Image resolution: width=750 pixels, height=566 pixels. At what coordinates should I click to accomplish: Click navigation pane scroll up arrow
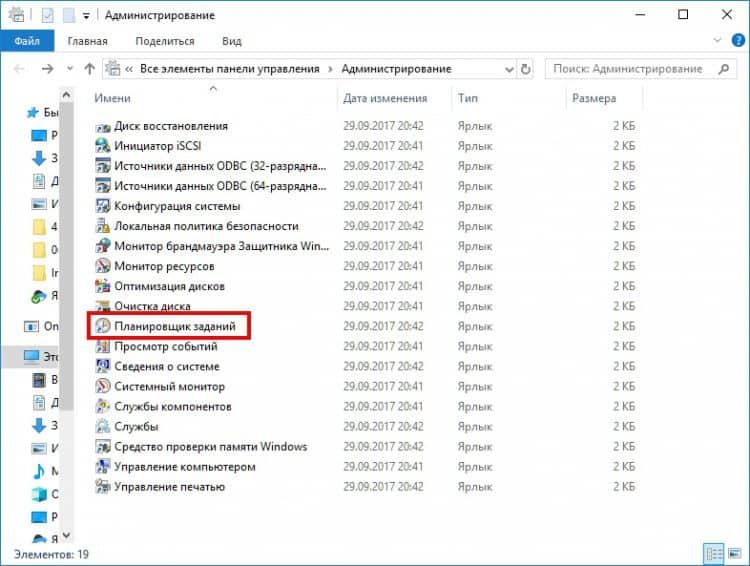click(x=66, y=95)
